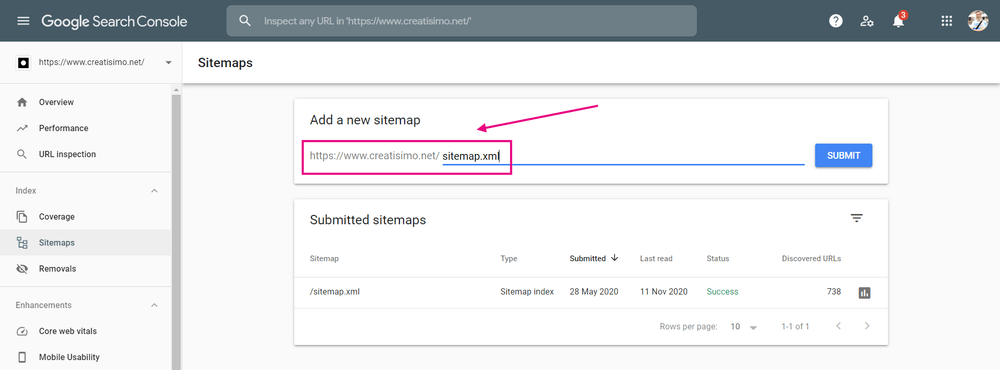The width and height of the screenshot is (1000, 370).
Task: Open the Google apps grid
Action: click(x=947, y=21)
